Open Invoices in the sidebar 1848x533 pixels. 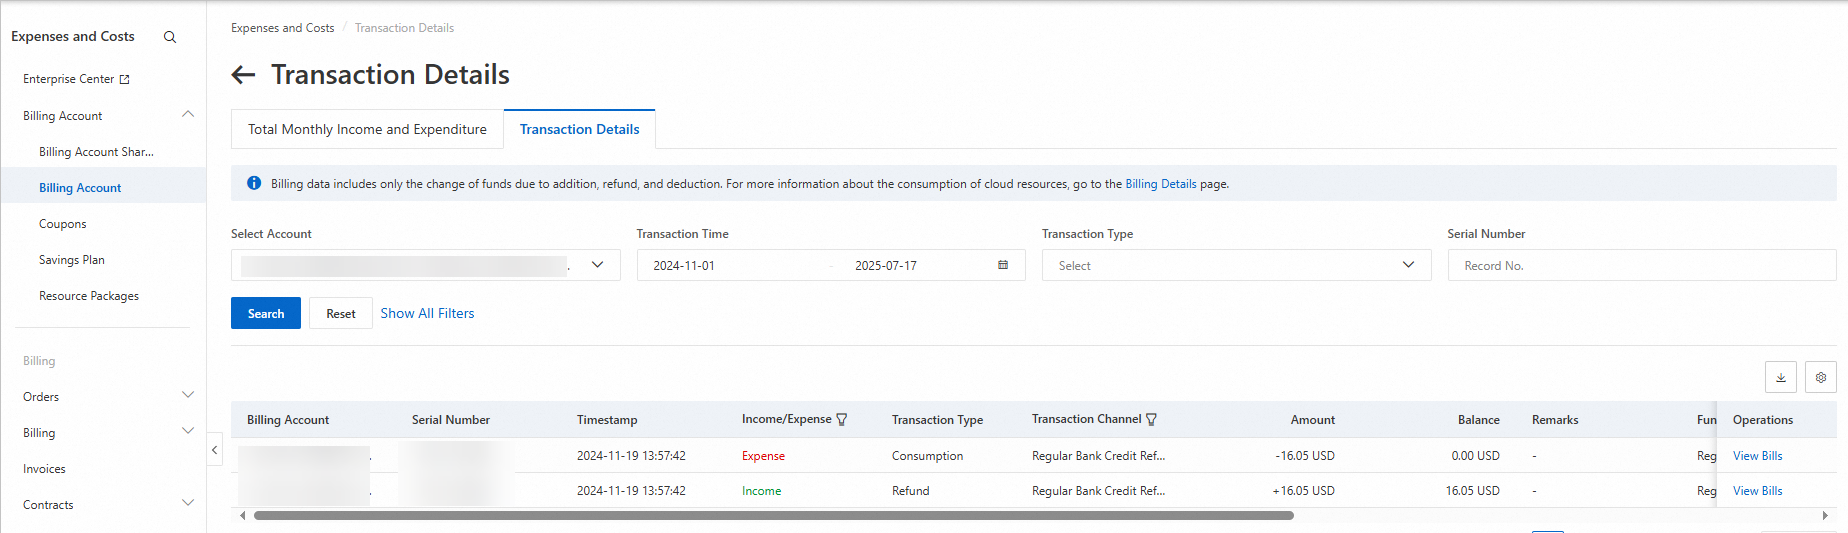[44, 469]
